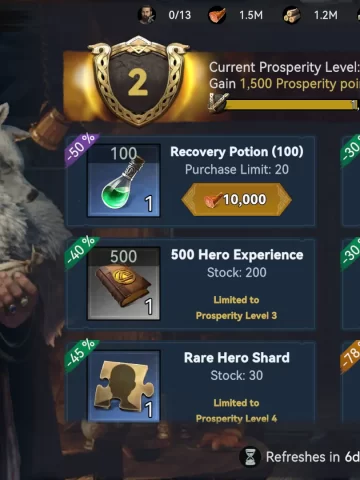
Task: Buy Recovery Potion for 10,000 meat
Action: tap(237, 199)
